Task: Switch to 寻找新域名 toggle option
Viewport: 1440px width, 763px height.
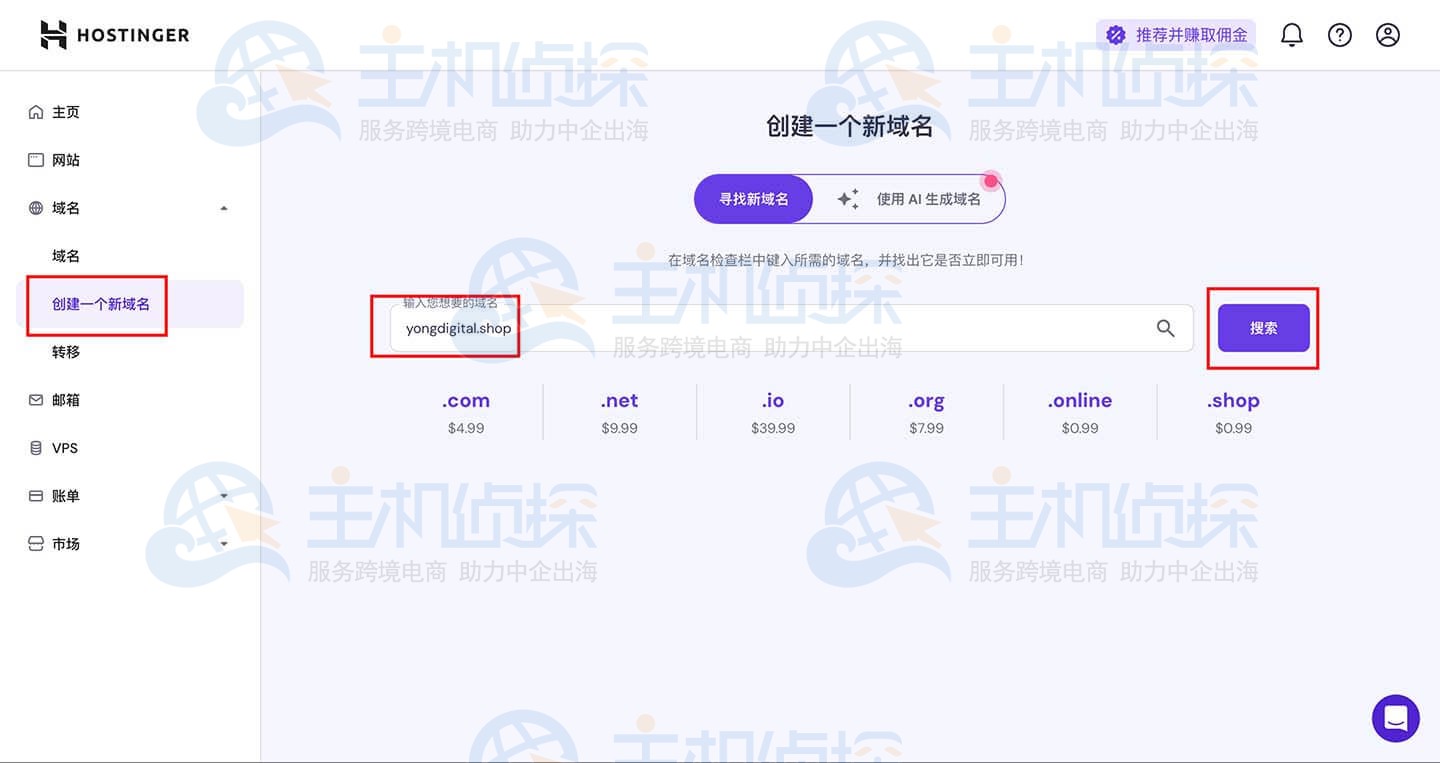Action: click(753, 199)
